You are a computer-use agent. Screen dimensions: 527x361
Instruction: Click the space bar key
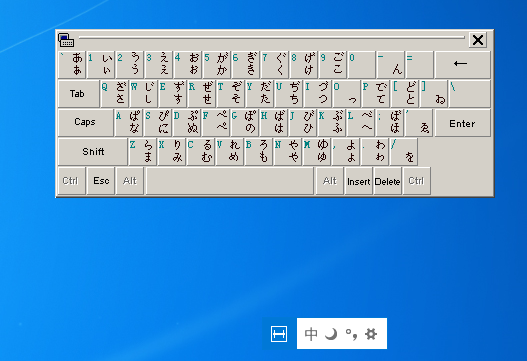(x=230, y=181)
